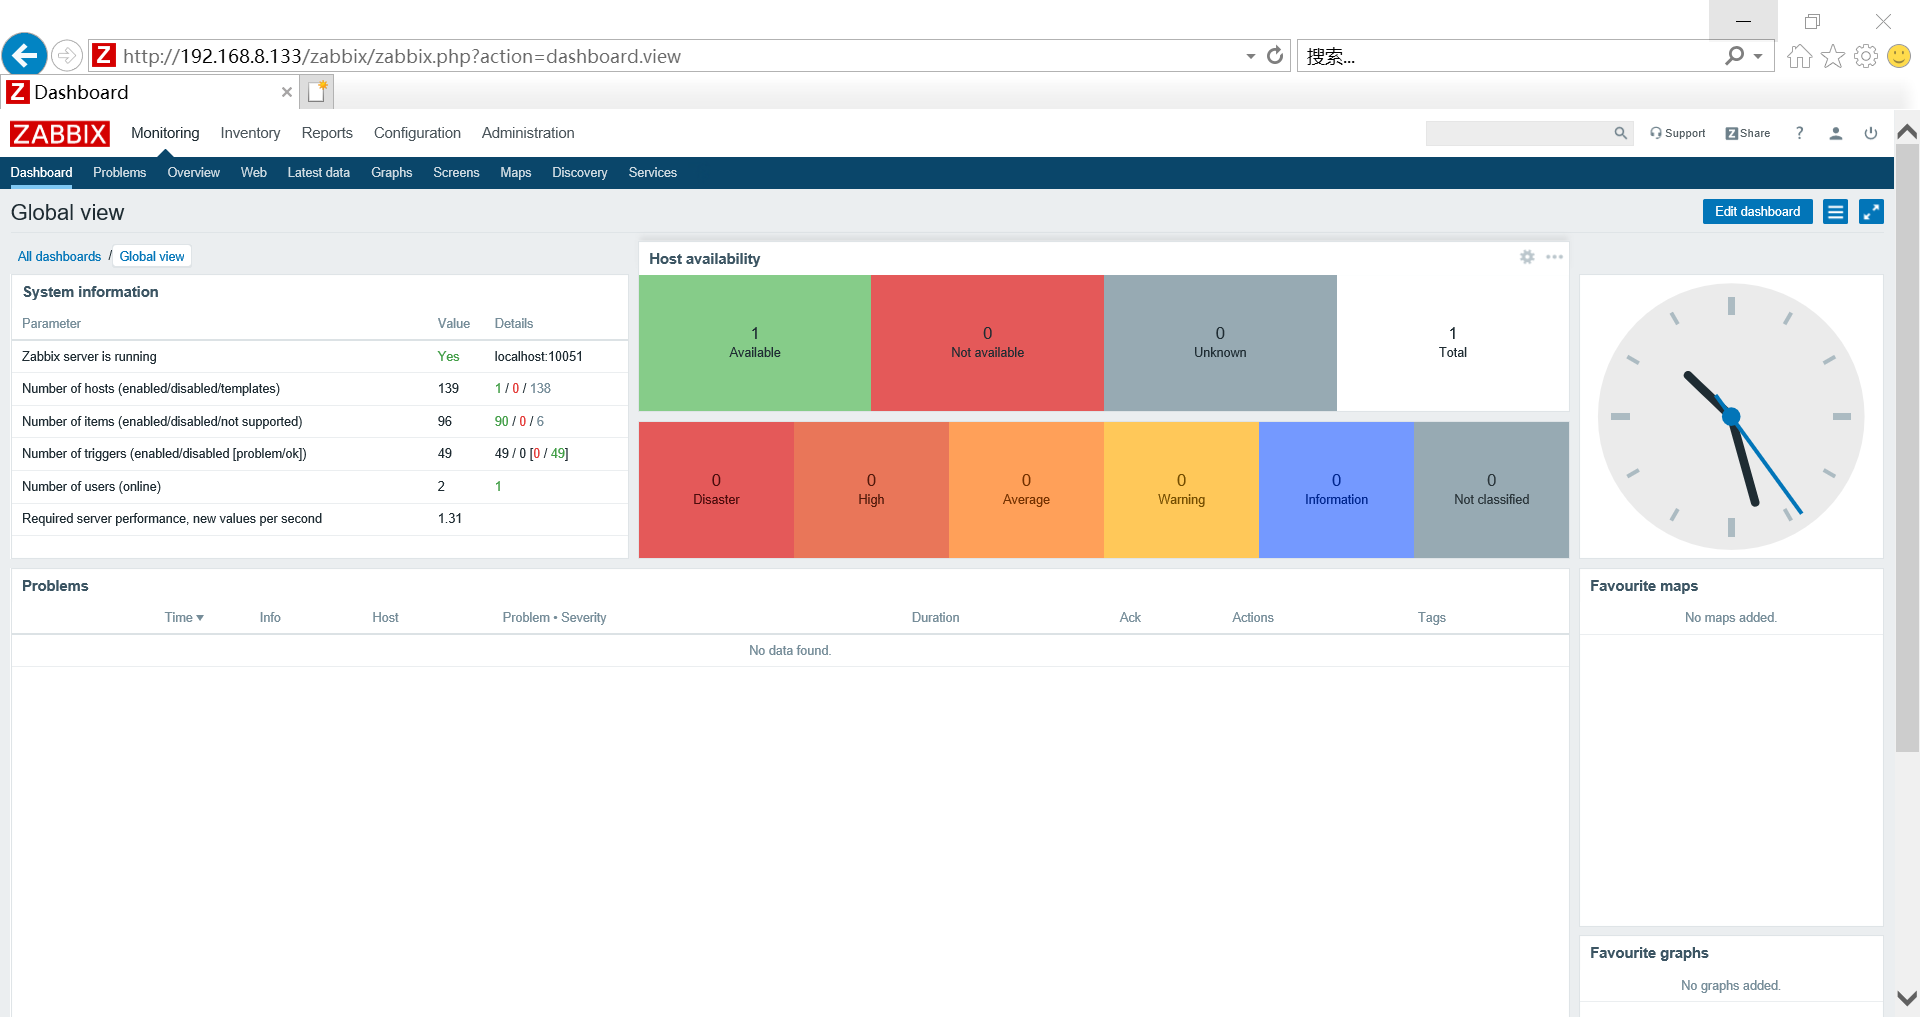
Task: Click the browser search magnifier icon
Action: (1735, 56)
